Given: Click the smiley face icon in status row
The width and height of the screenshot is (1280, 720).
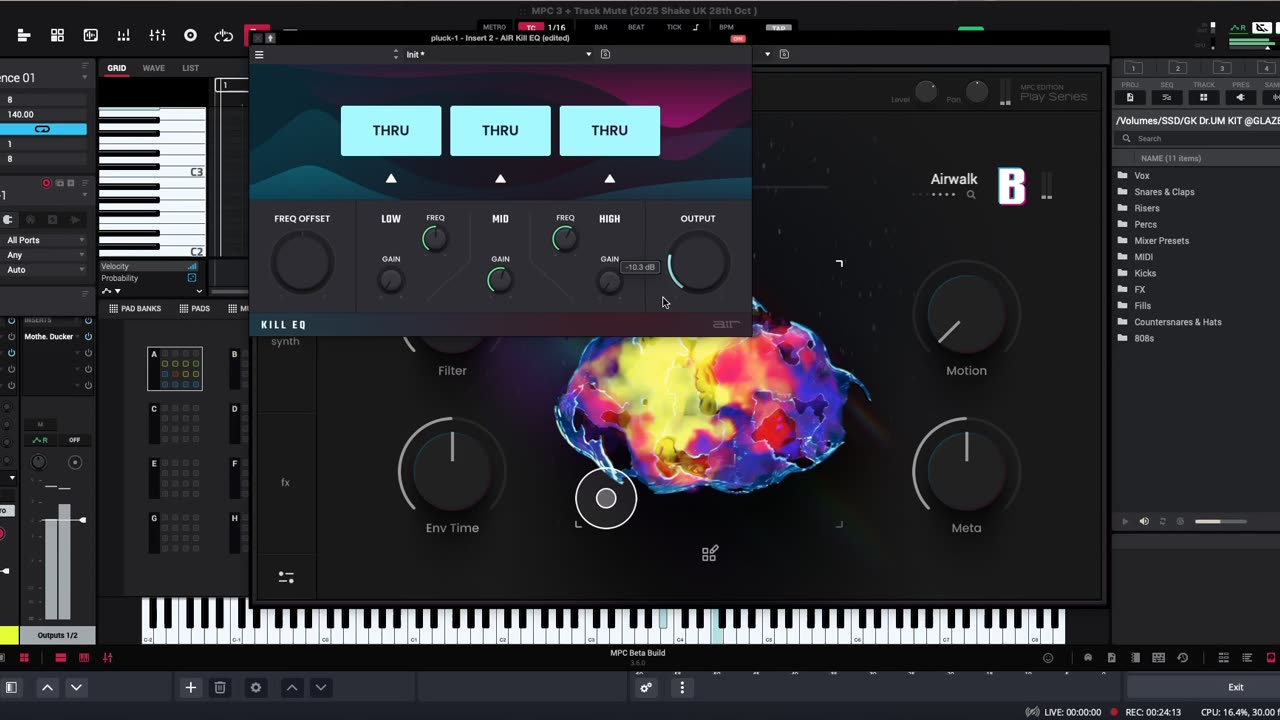Looking at the screenshot, I should [1048, 658].
